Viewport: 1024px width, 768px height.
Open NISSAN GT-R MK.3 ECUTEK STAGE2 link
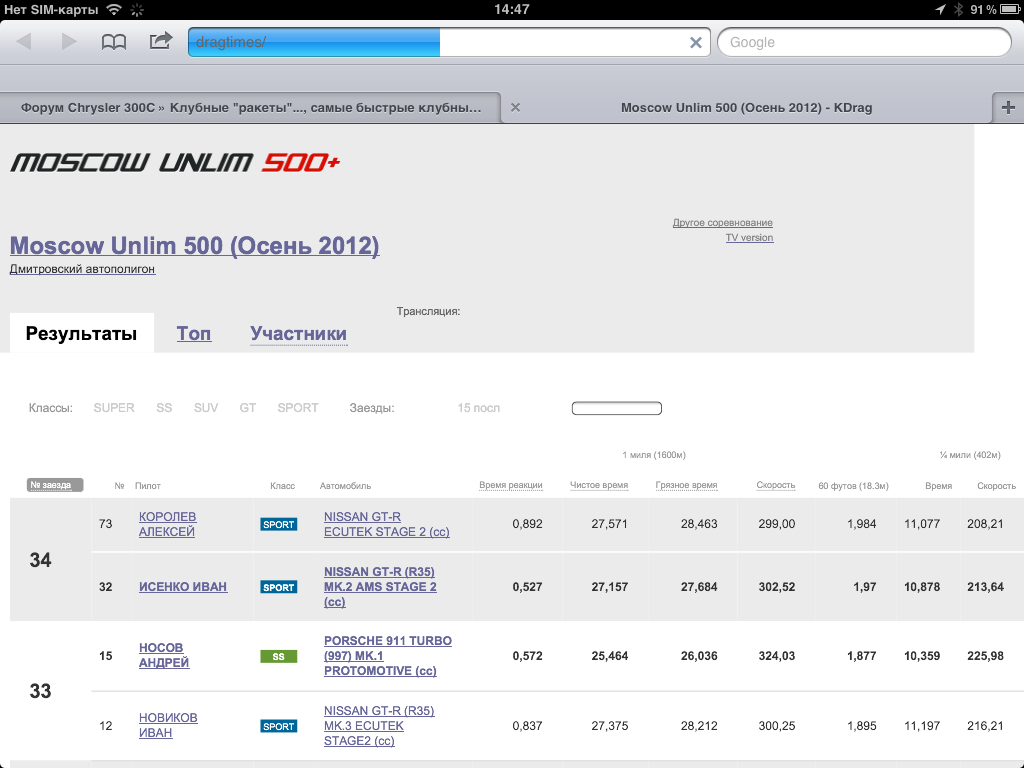click(379, 726)
